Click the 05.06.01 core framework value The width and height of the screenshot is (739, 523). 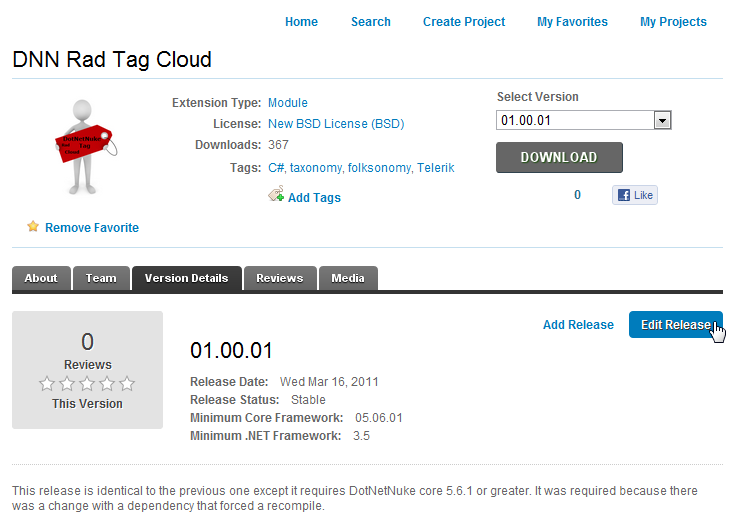click(379, 418)
